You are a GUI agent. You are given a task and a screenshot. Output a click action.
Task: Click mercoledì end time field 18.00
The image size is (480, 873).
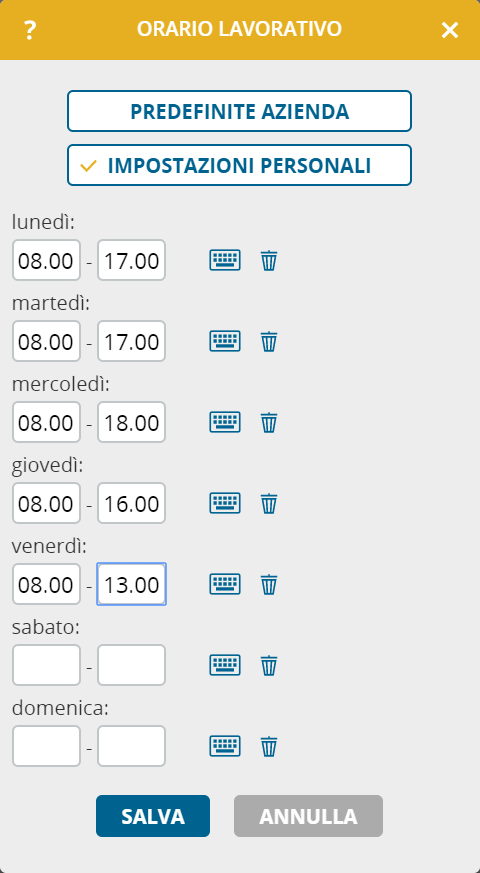click(x=131, y=422)
